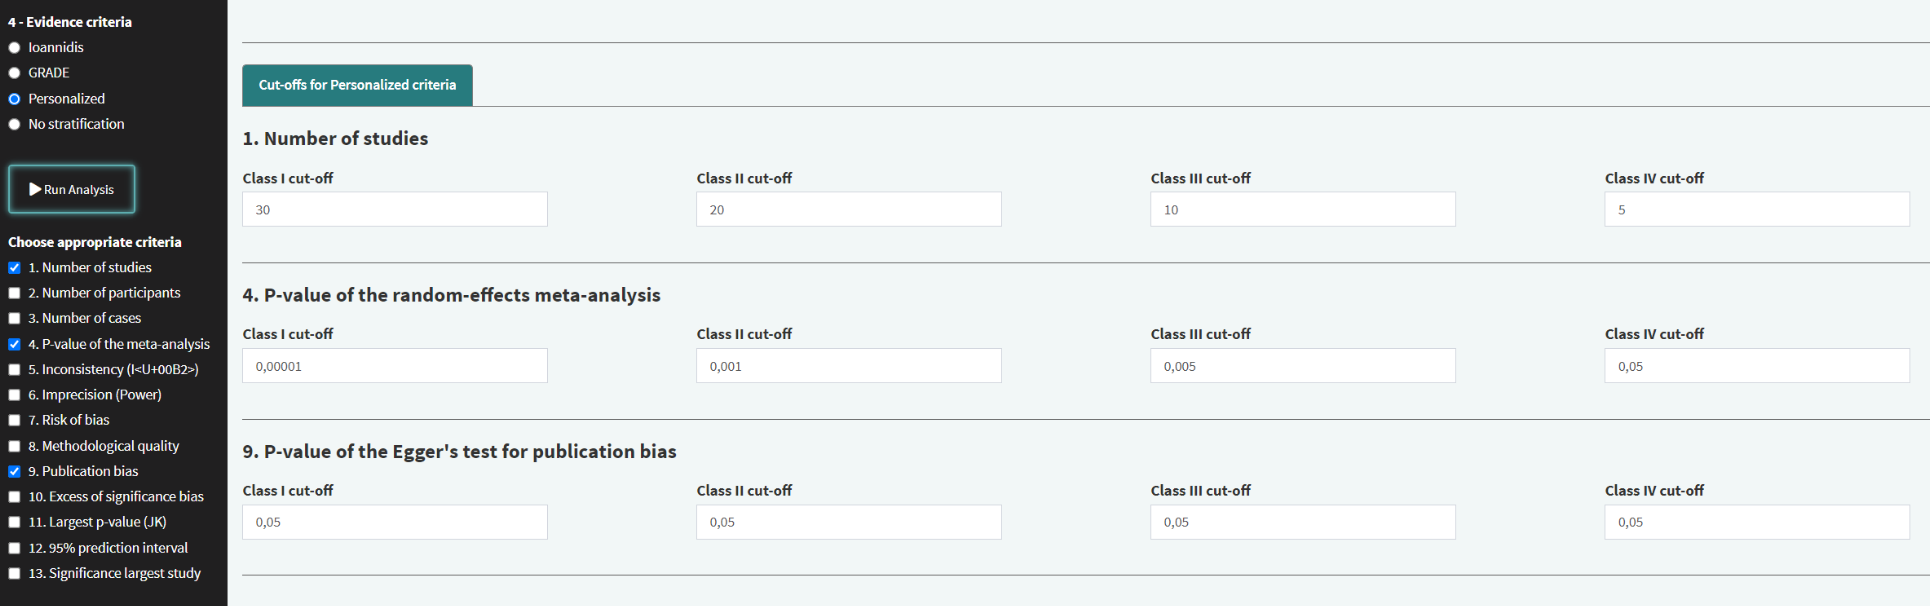Check the Inconsistency criterion box
This screenshot has width=1930, height=606.
coord(15,370)
